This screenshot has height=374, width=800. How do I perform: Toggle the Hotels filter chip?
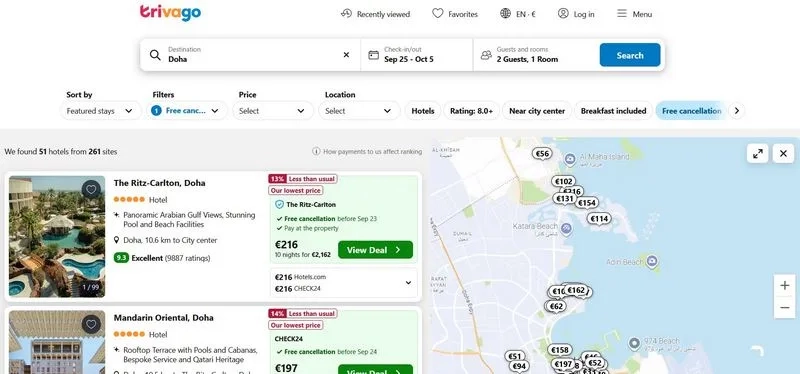click(423, 111)
